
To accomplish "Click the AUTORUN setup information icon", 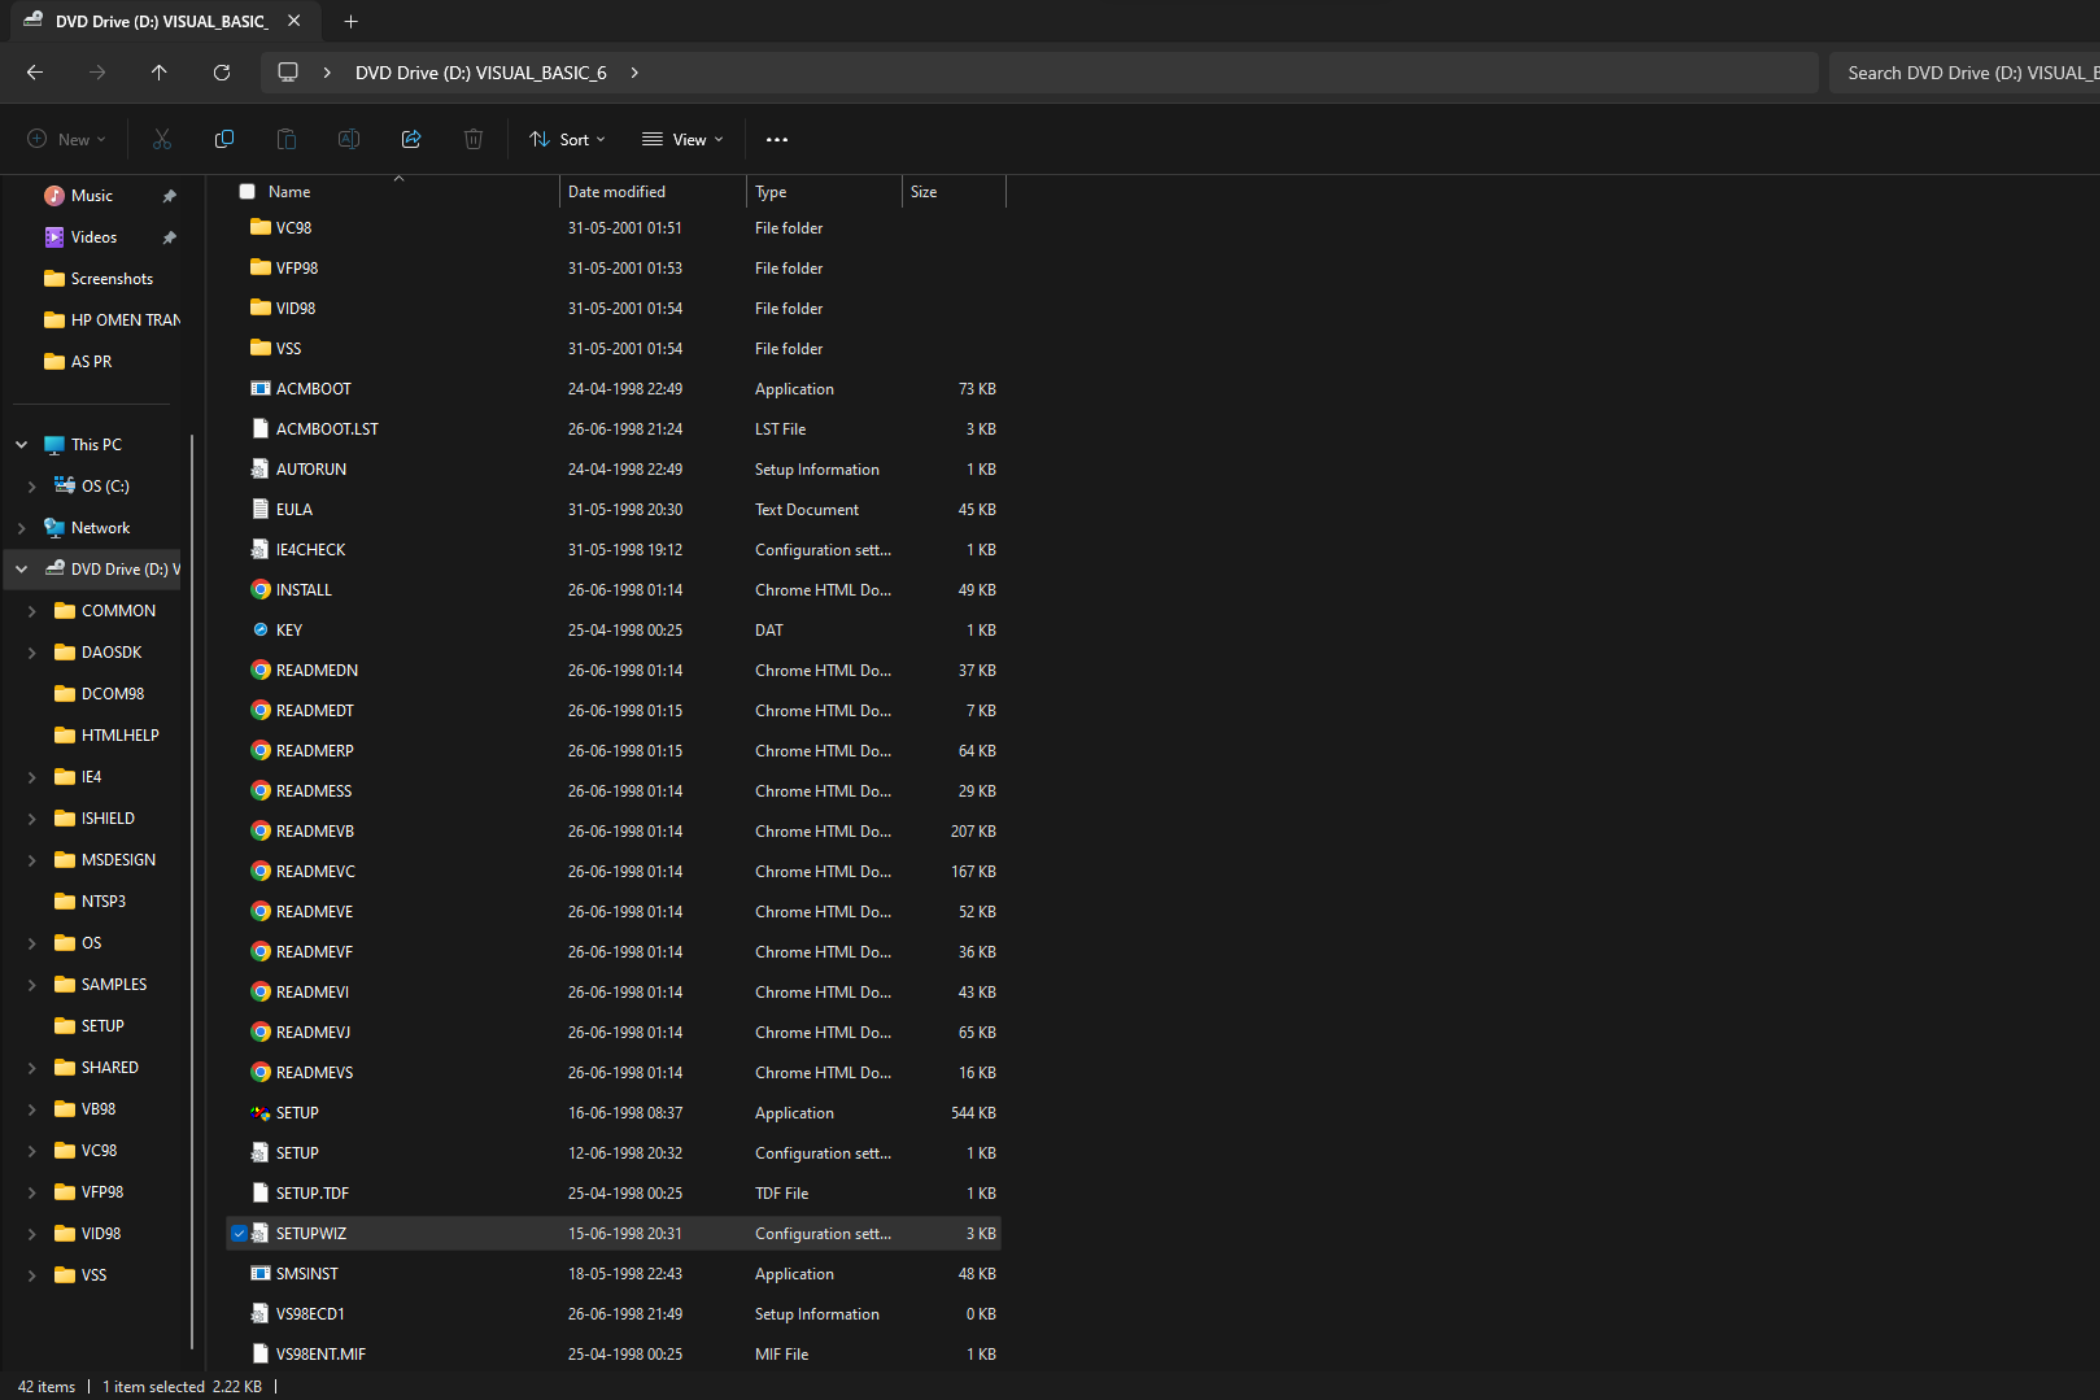I will coord(260,469).
